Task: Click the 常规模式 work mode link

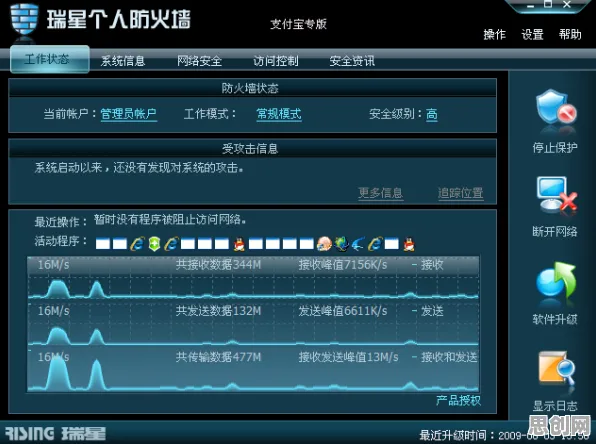Action: (x=279, y=114)
